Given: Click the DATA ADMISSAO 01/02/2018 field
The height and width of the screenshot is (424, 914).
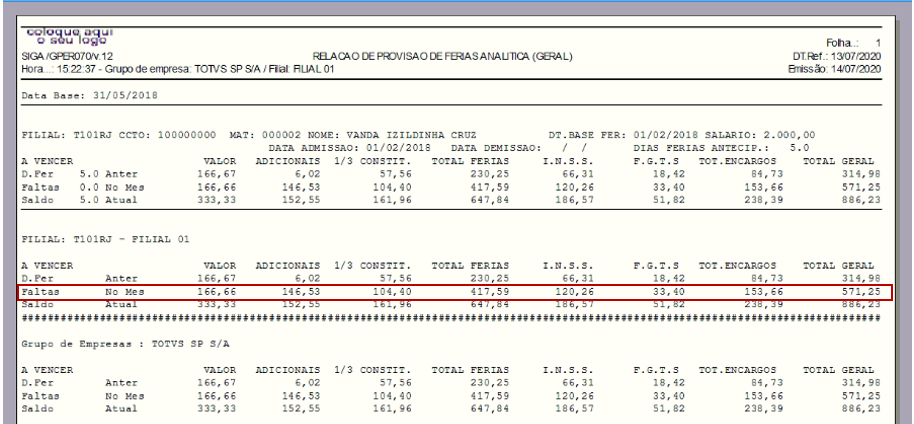Looking at the screenshot, I should tap(349, 148).
